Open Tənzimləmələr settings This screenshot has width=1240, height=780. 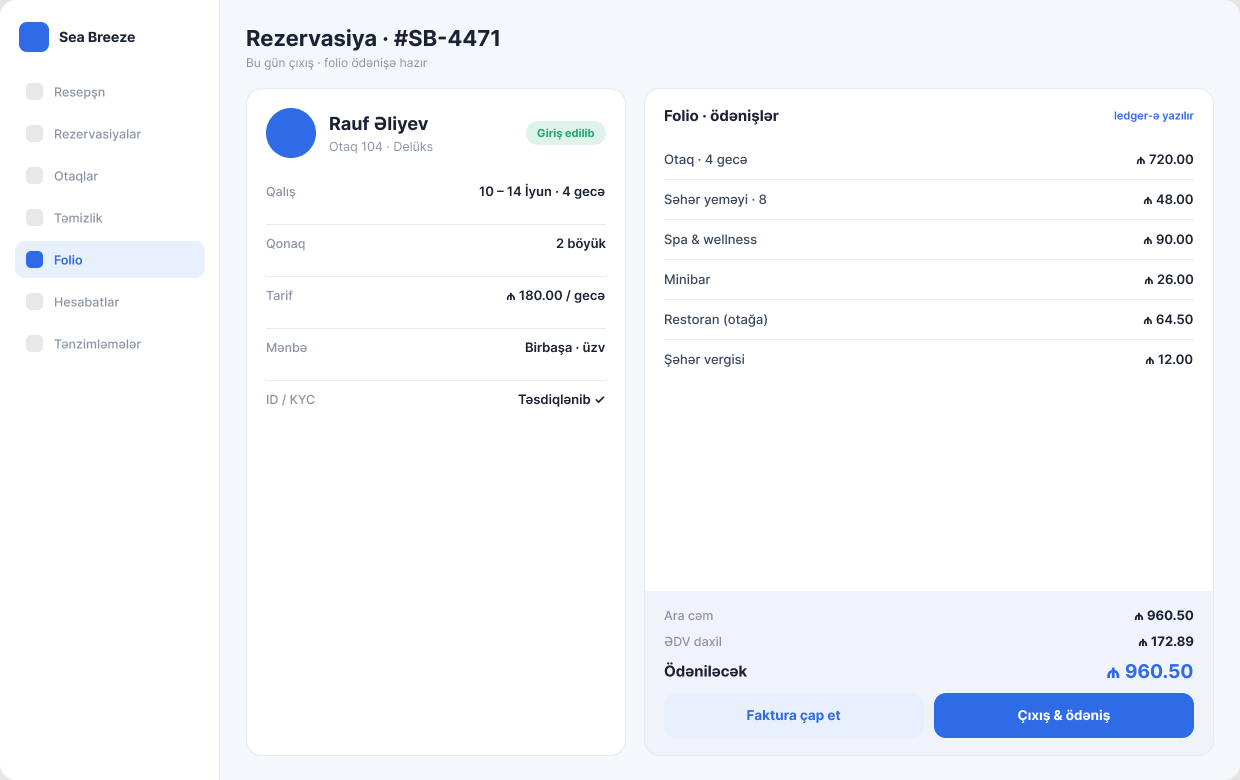(110, 344)
